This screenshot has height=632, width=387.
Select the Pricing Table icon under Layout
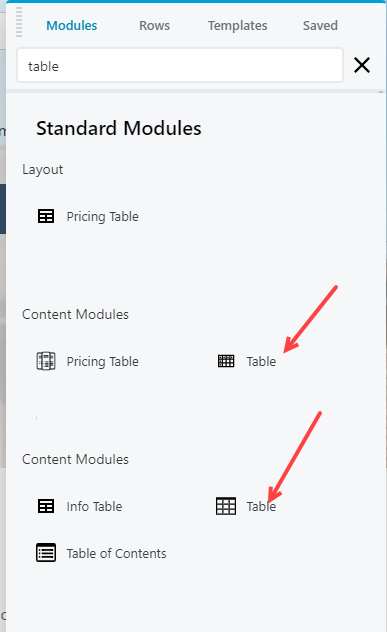(x=46, y=216)
